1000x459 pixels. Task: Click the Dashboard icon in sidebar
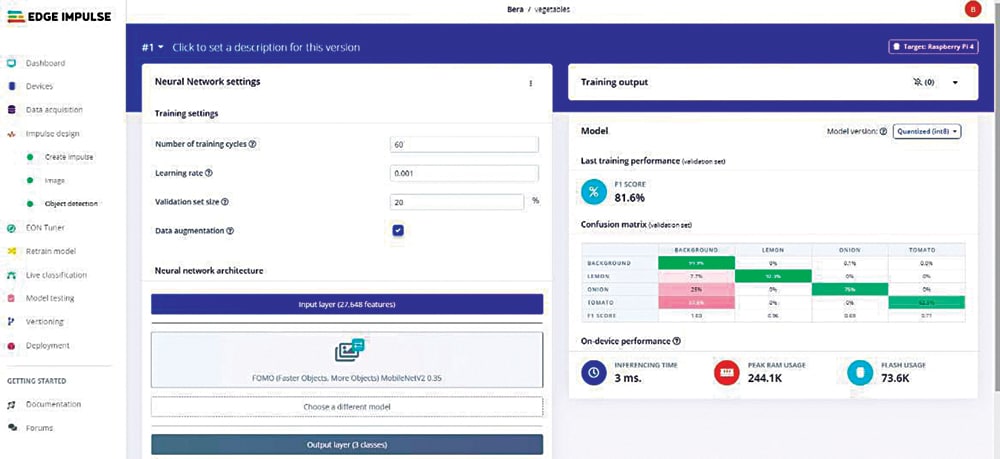point(11,63)
